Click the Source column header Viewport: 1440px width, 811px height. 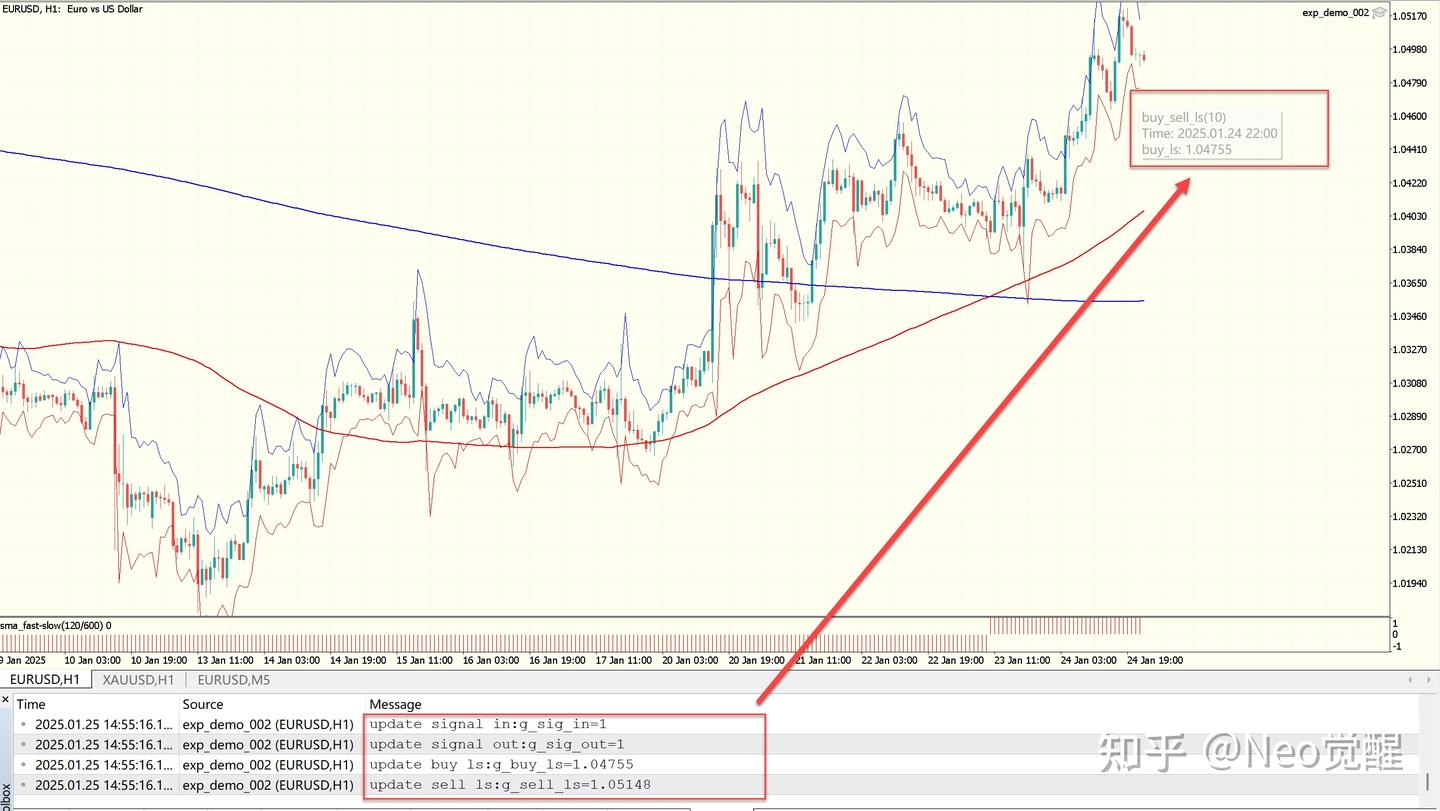click(x=203, y=704)
